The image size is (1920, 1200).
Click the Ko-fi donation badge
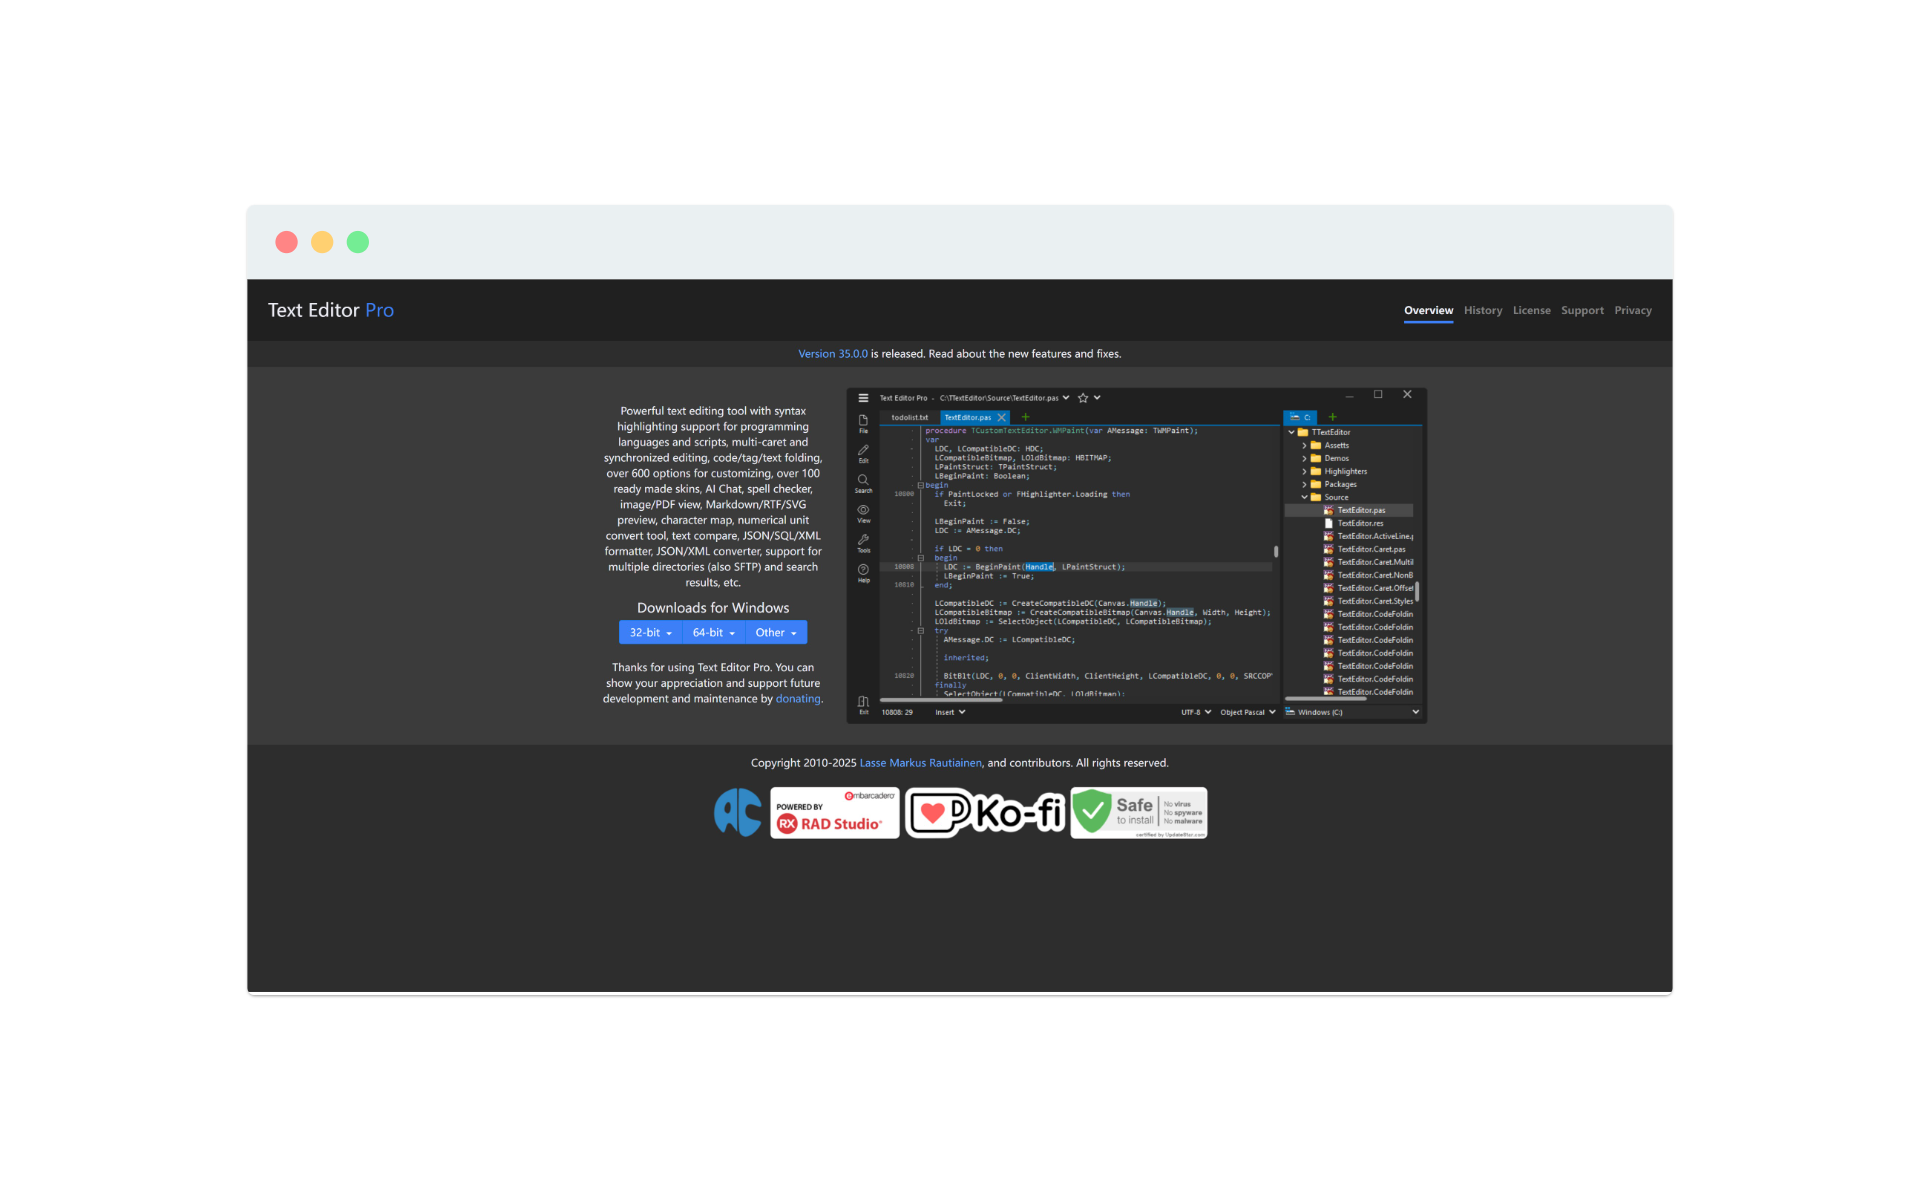coord(985,812)
